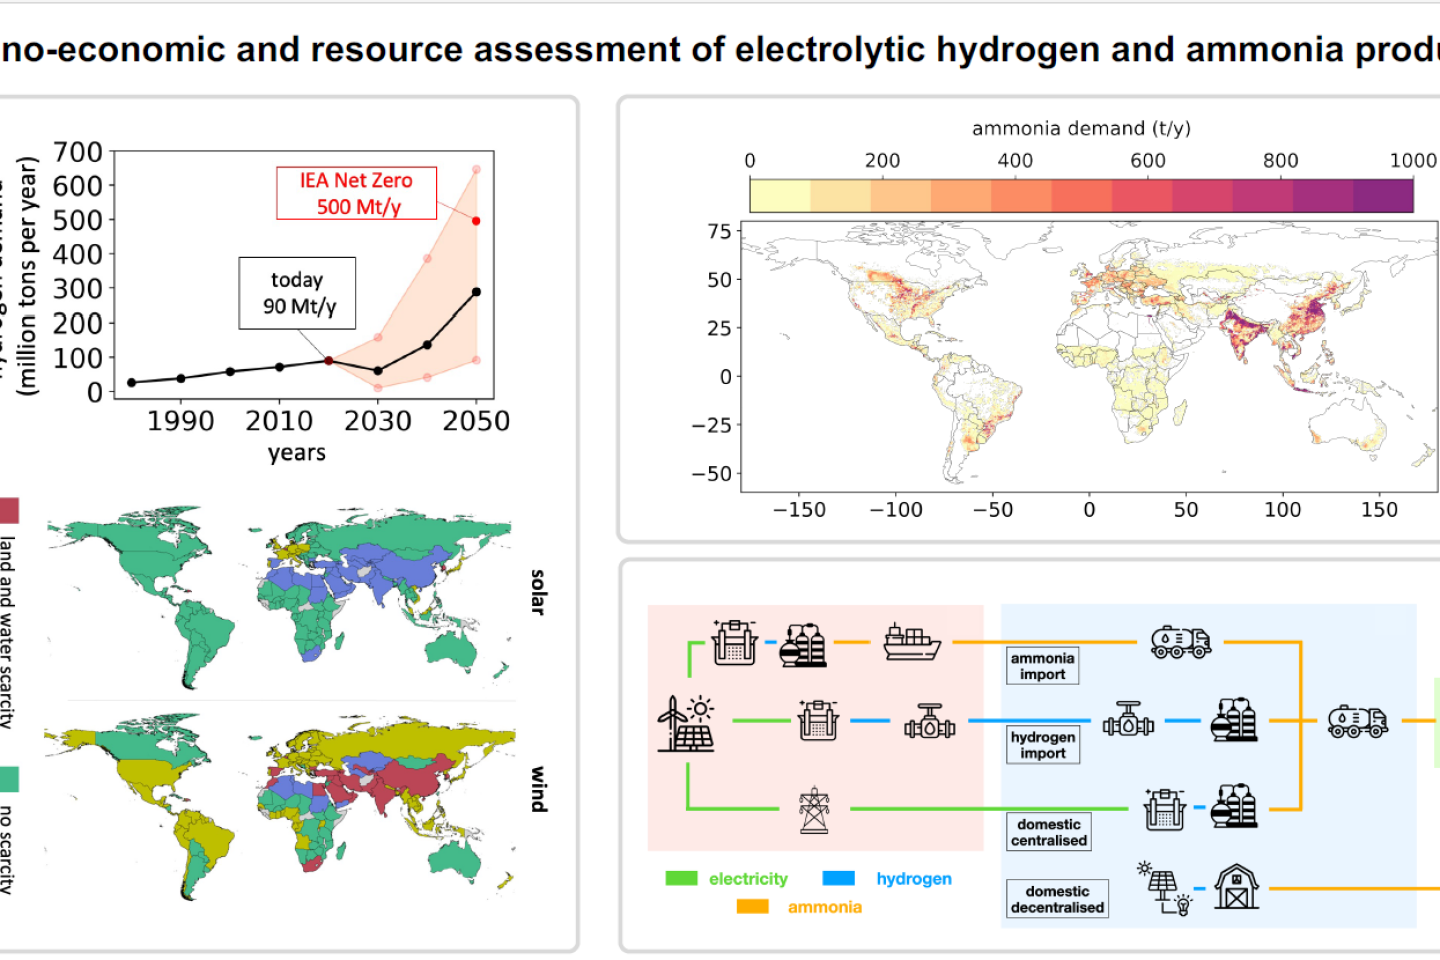Click the 'ammonia demand (t/y)' colorbar title
The image size is (1440, 960).
click(x=1081, y=128)
